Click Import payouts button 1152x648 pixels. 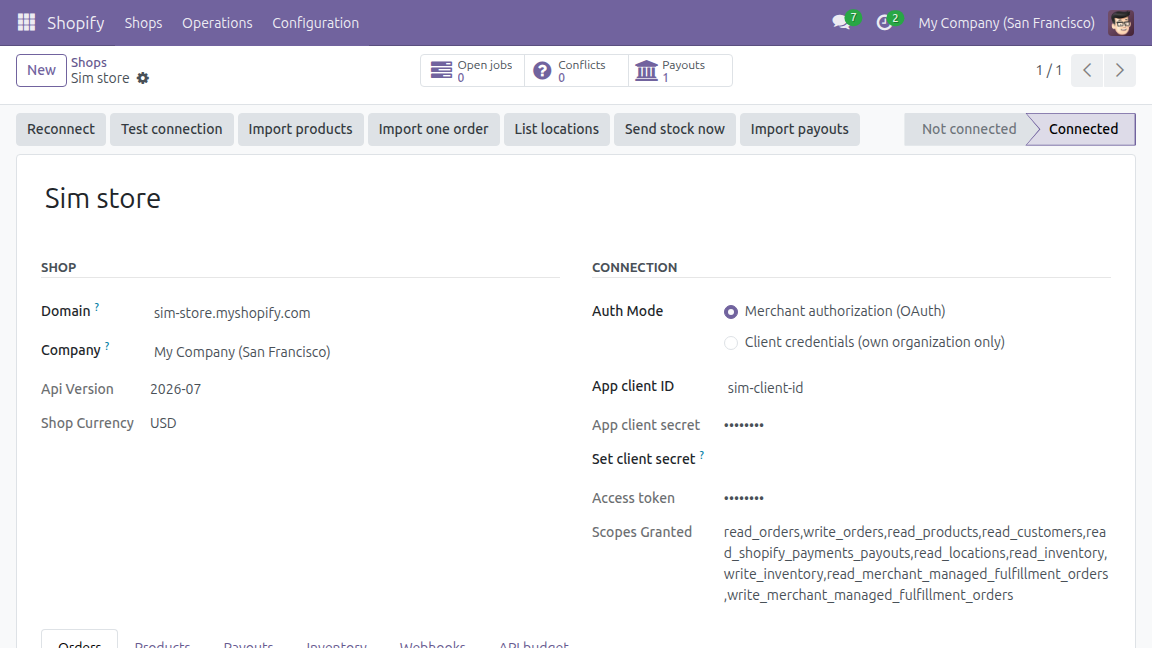pos(799,129)
